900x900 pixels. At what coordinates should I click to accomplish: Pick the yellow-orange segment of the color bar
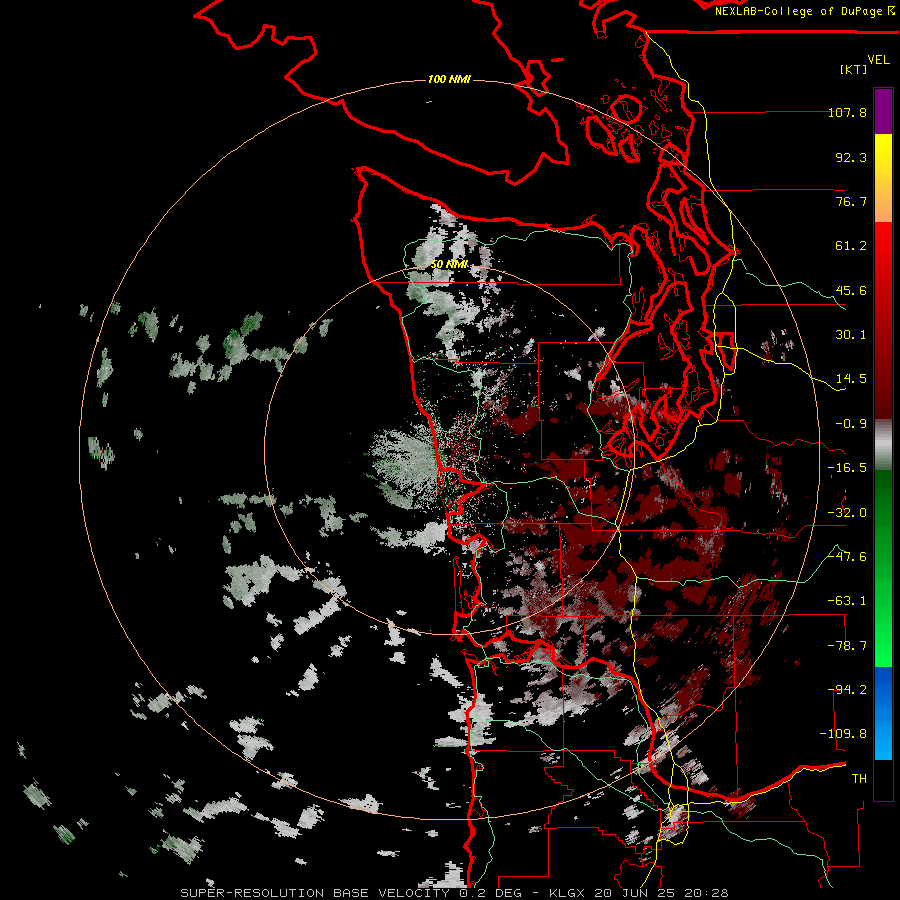pyautogui.click(x=883, y=178)
